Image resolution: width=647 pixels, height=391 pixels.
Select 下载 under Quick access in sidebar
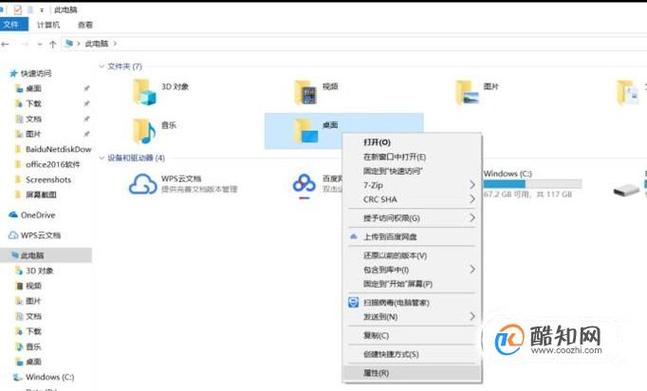(28, 104)
